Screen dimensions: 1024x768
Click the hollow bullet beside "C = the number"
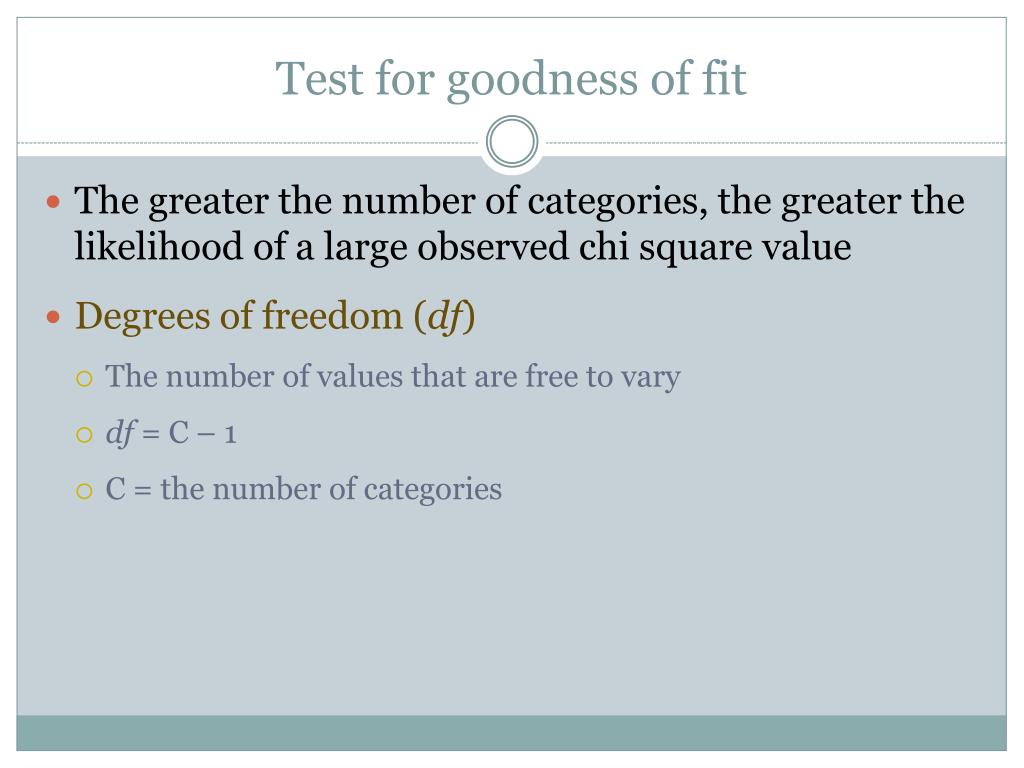pyautogui.click(x=84, y=491)
